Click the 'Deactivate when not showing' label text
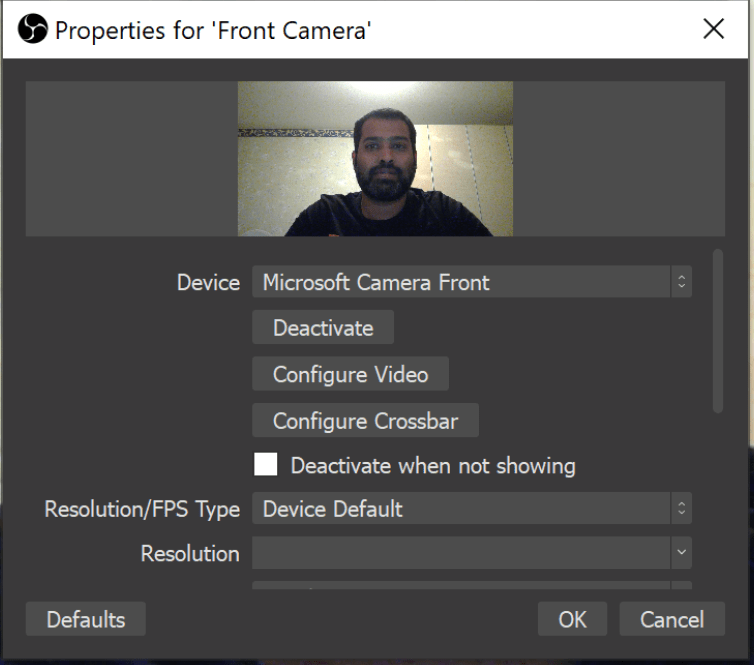754x665 pixels. pyautogui.click(x=432, y=466)
